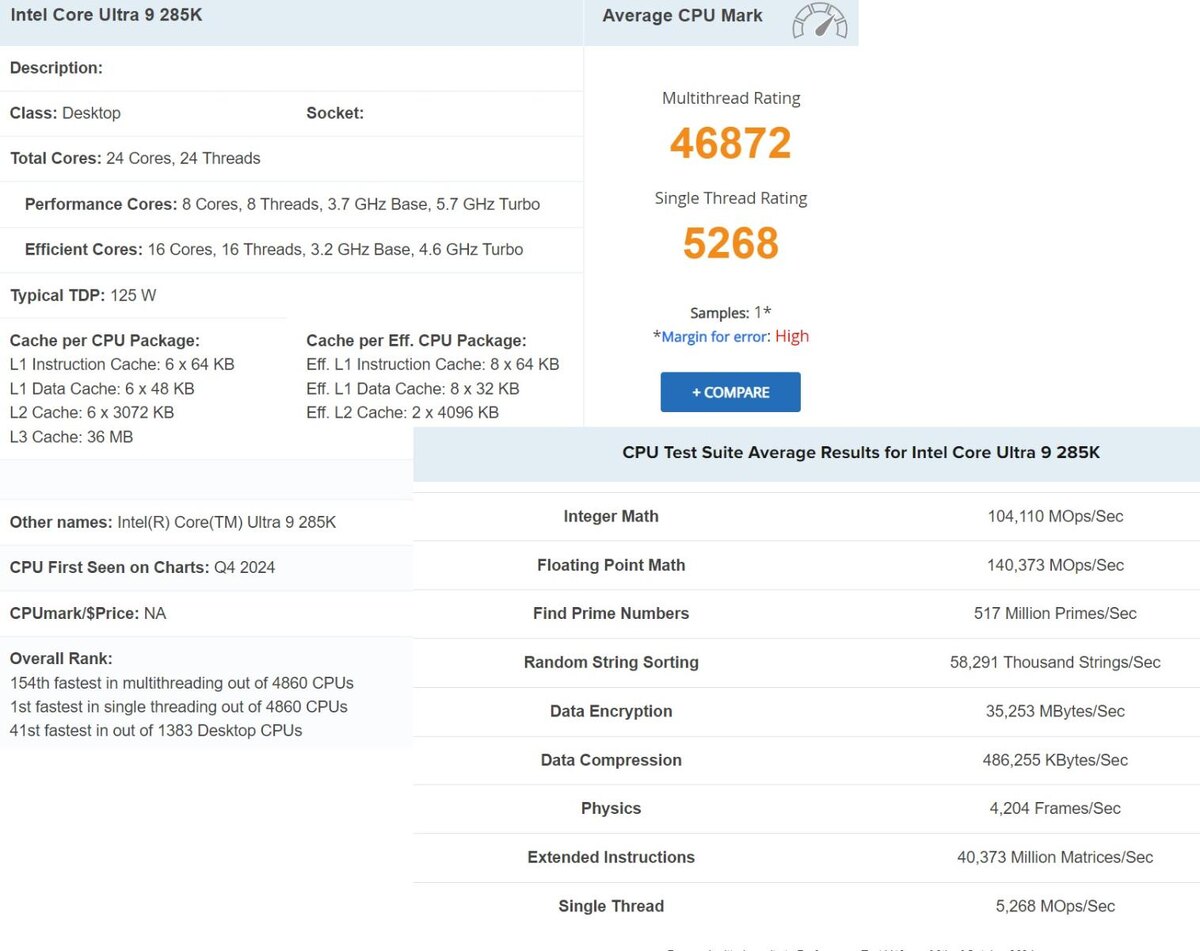The width and height of the screenshot is (1200, 951).
Task: Click the red High margin text
Action: point(792,336)
